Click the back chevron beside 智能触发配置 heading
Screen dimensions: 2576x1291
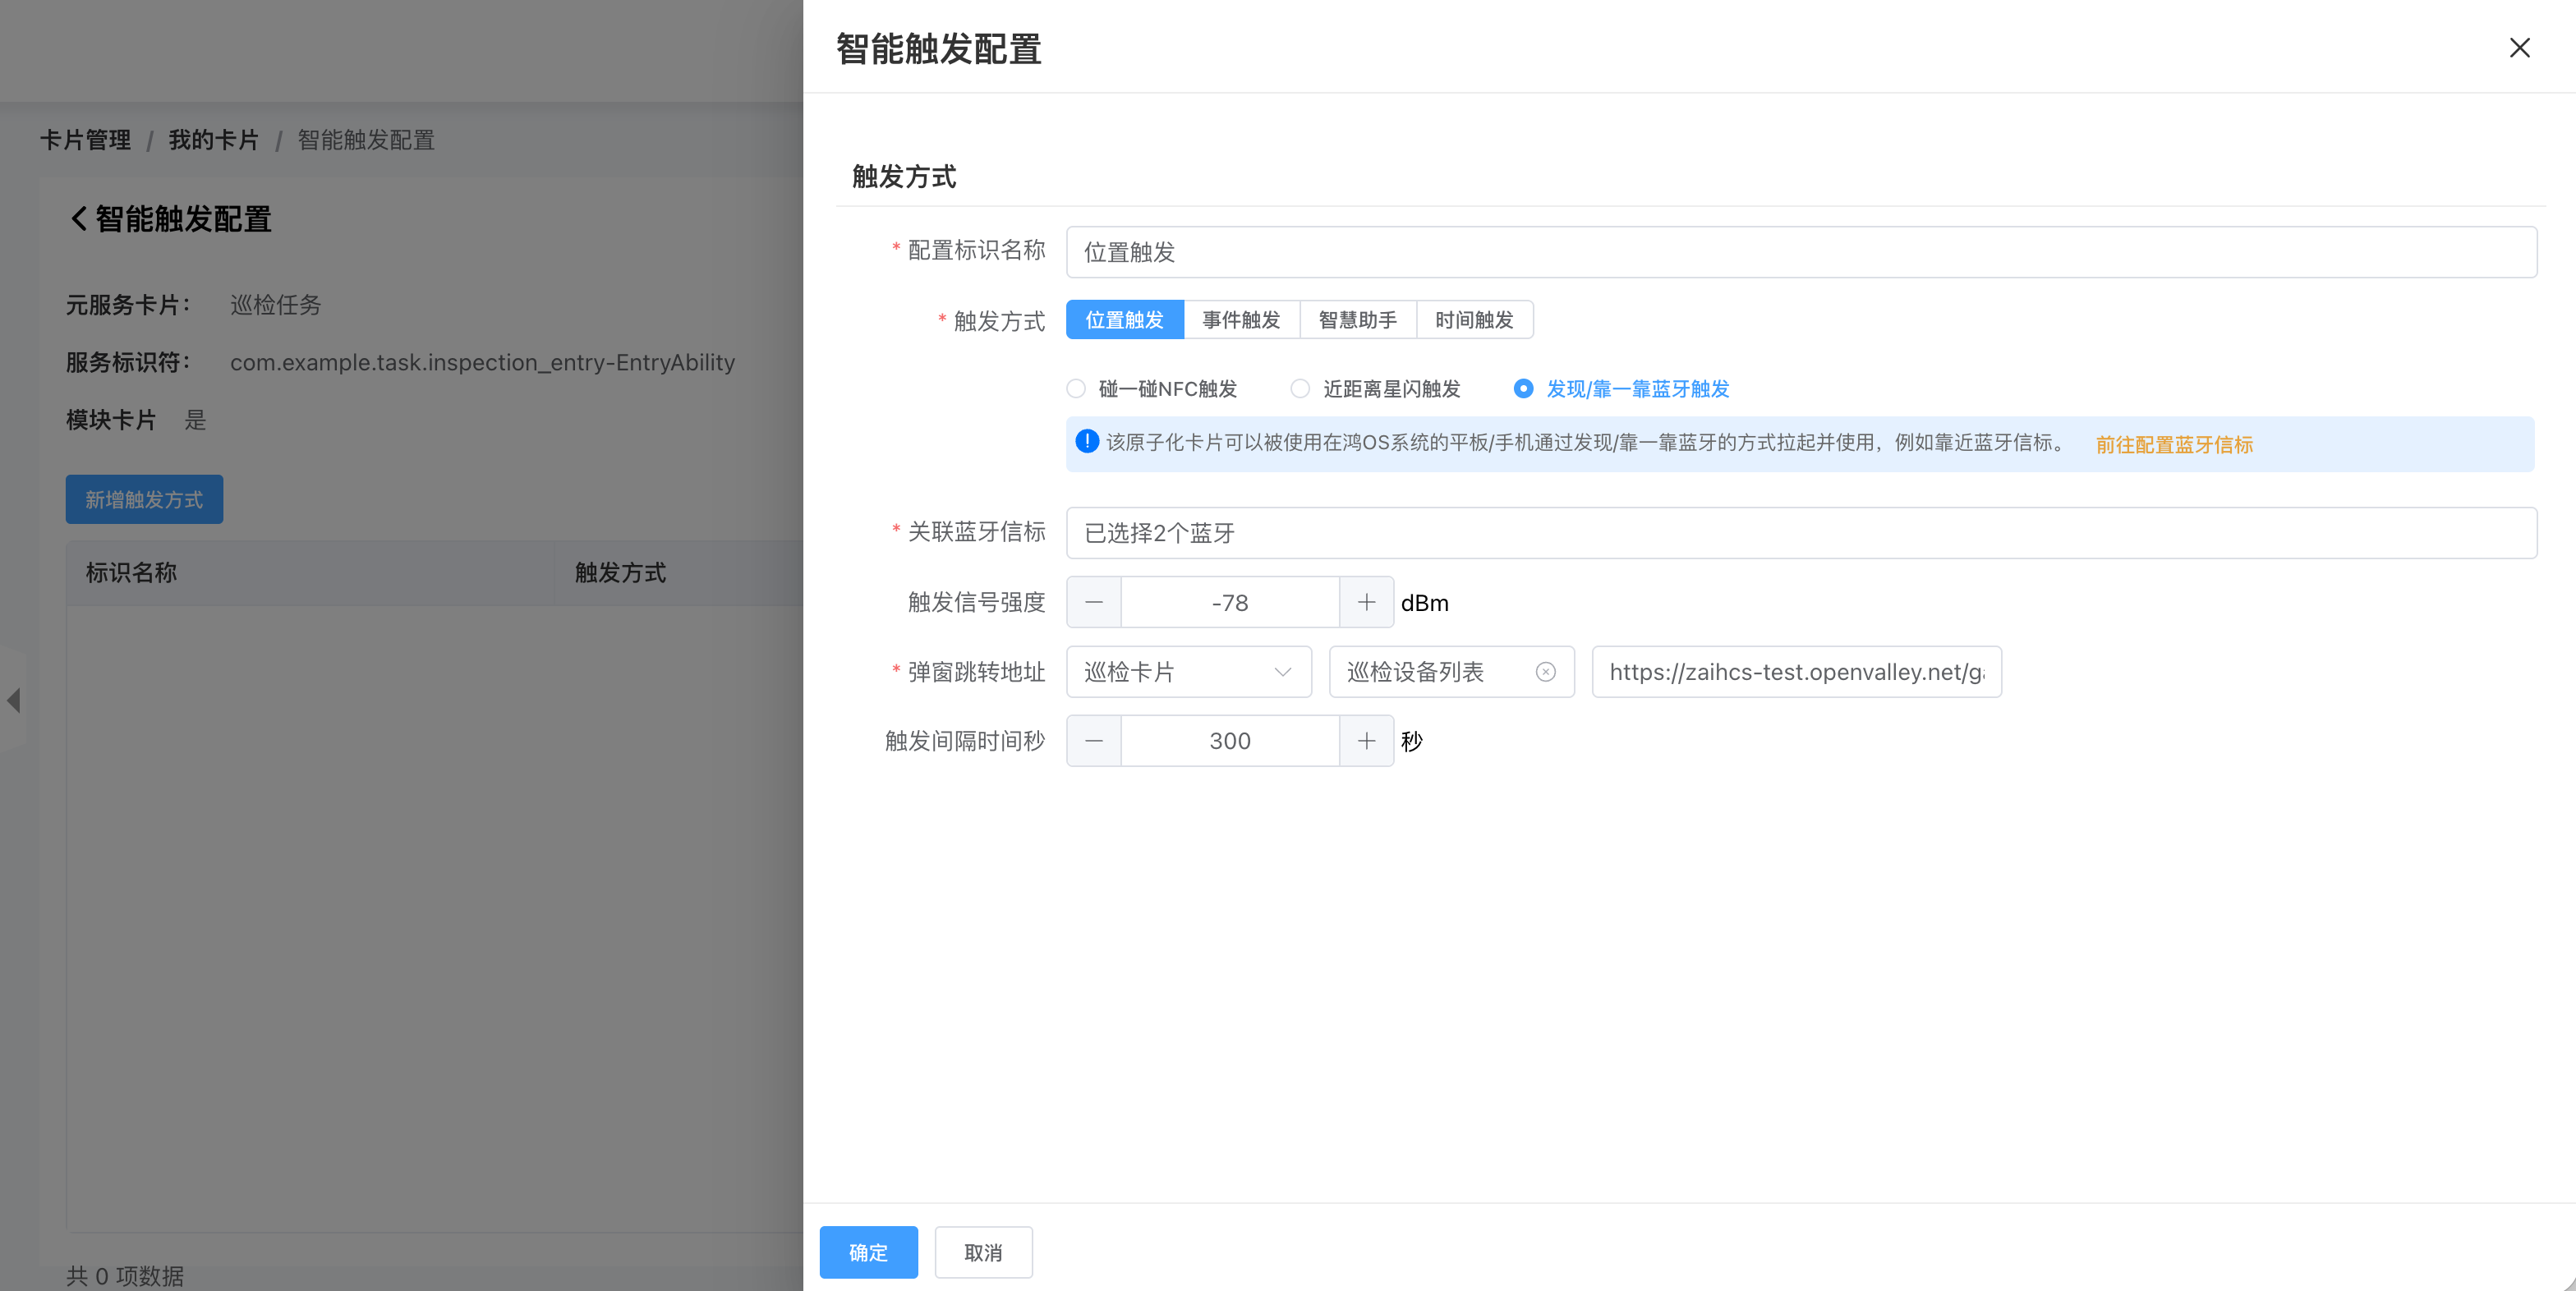click(79, 219)
